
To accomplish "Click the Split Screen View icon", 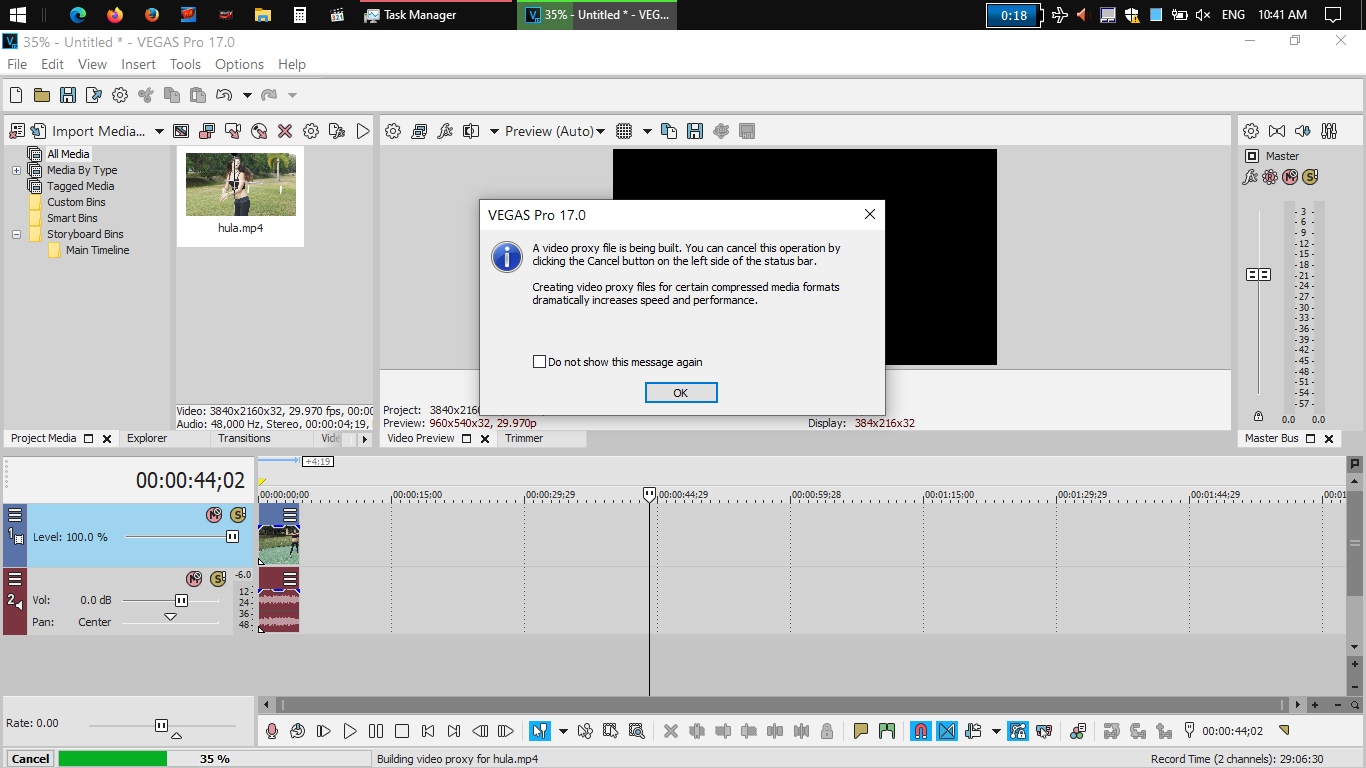I will coord(471,131).
